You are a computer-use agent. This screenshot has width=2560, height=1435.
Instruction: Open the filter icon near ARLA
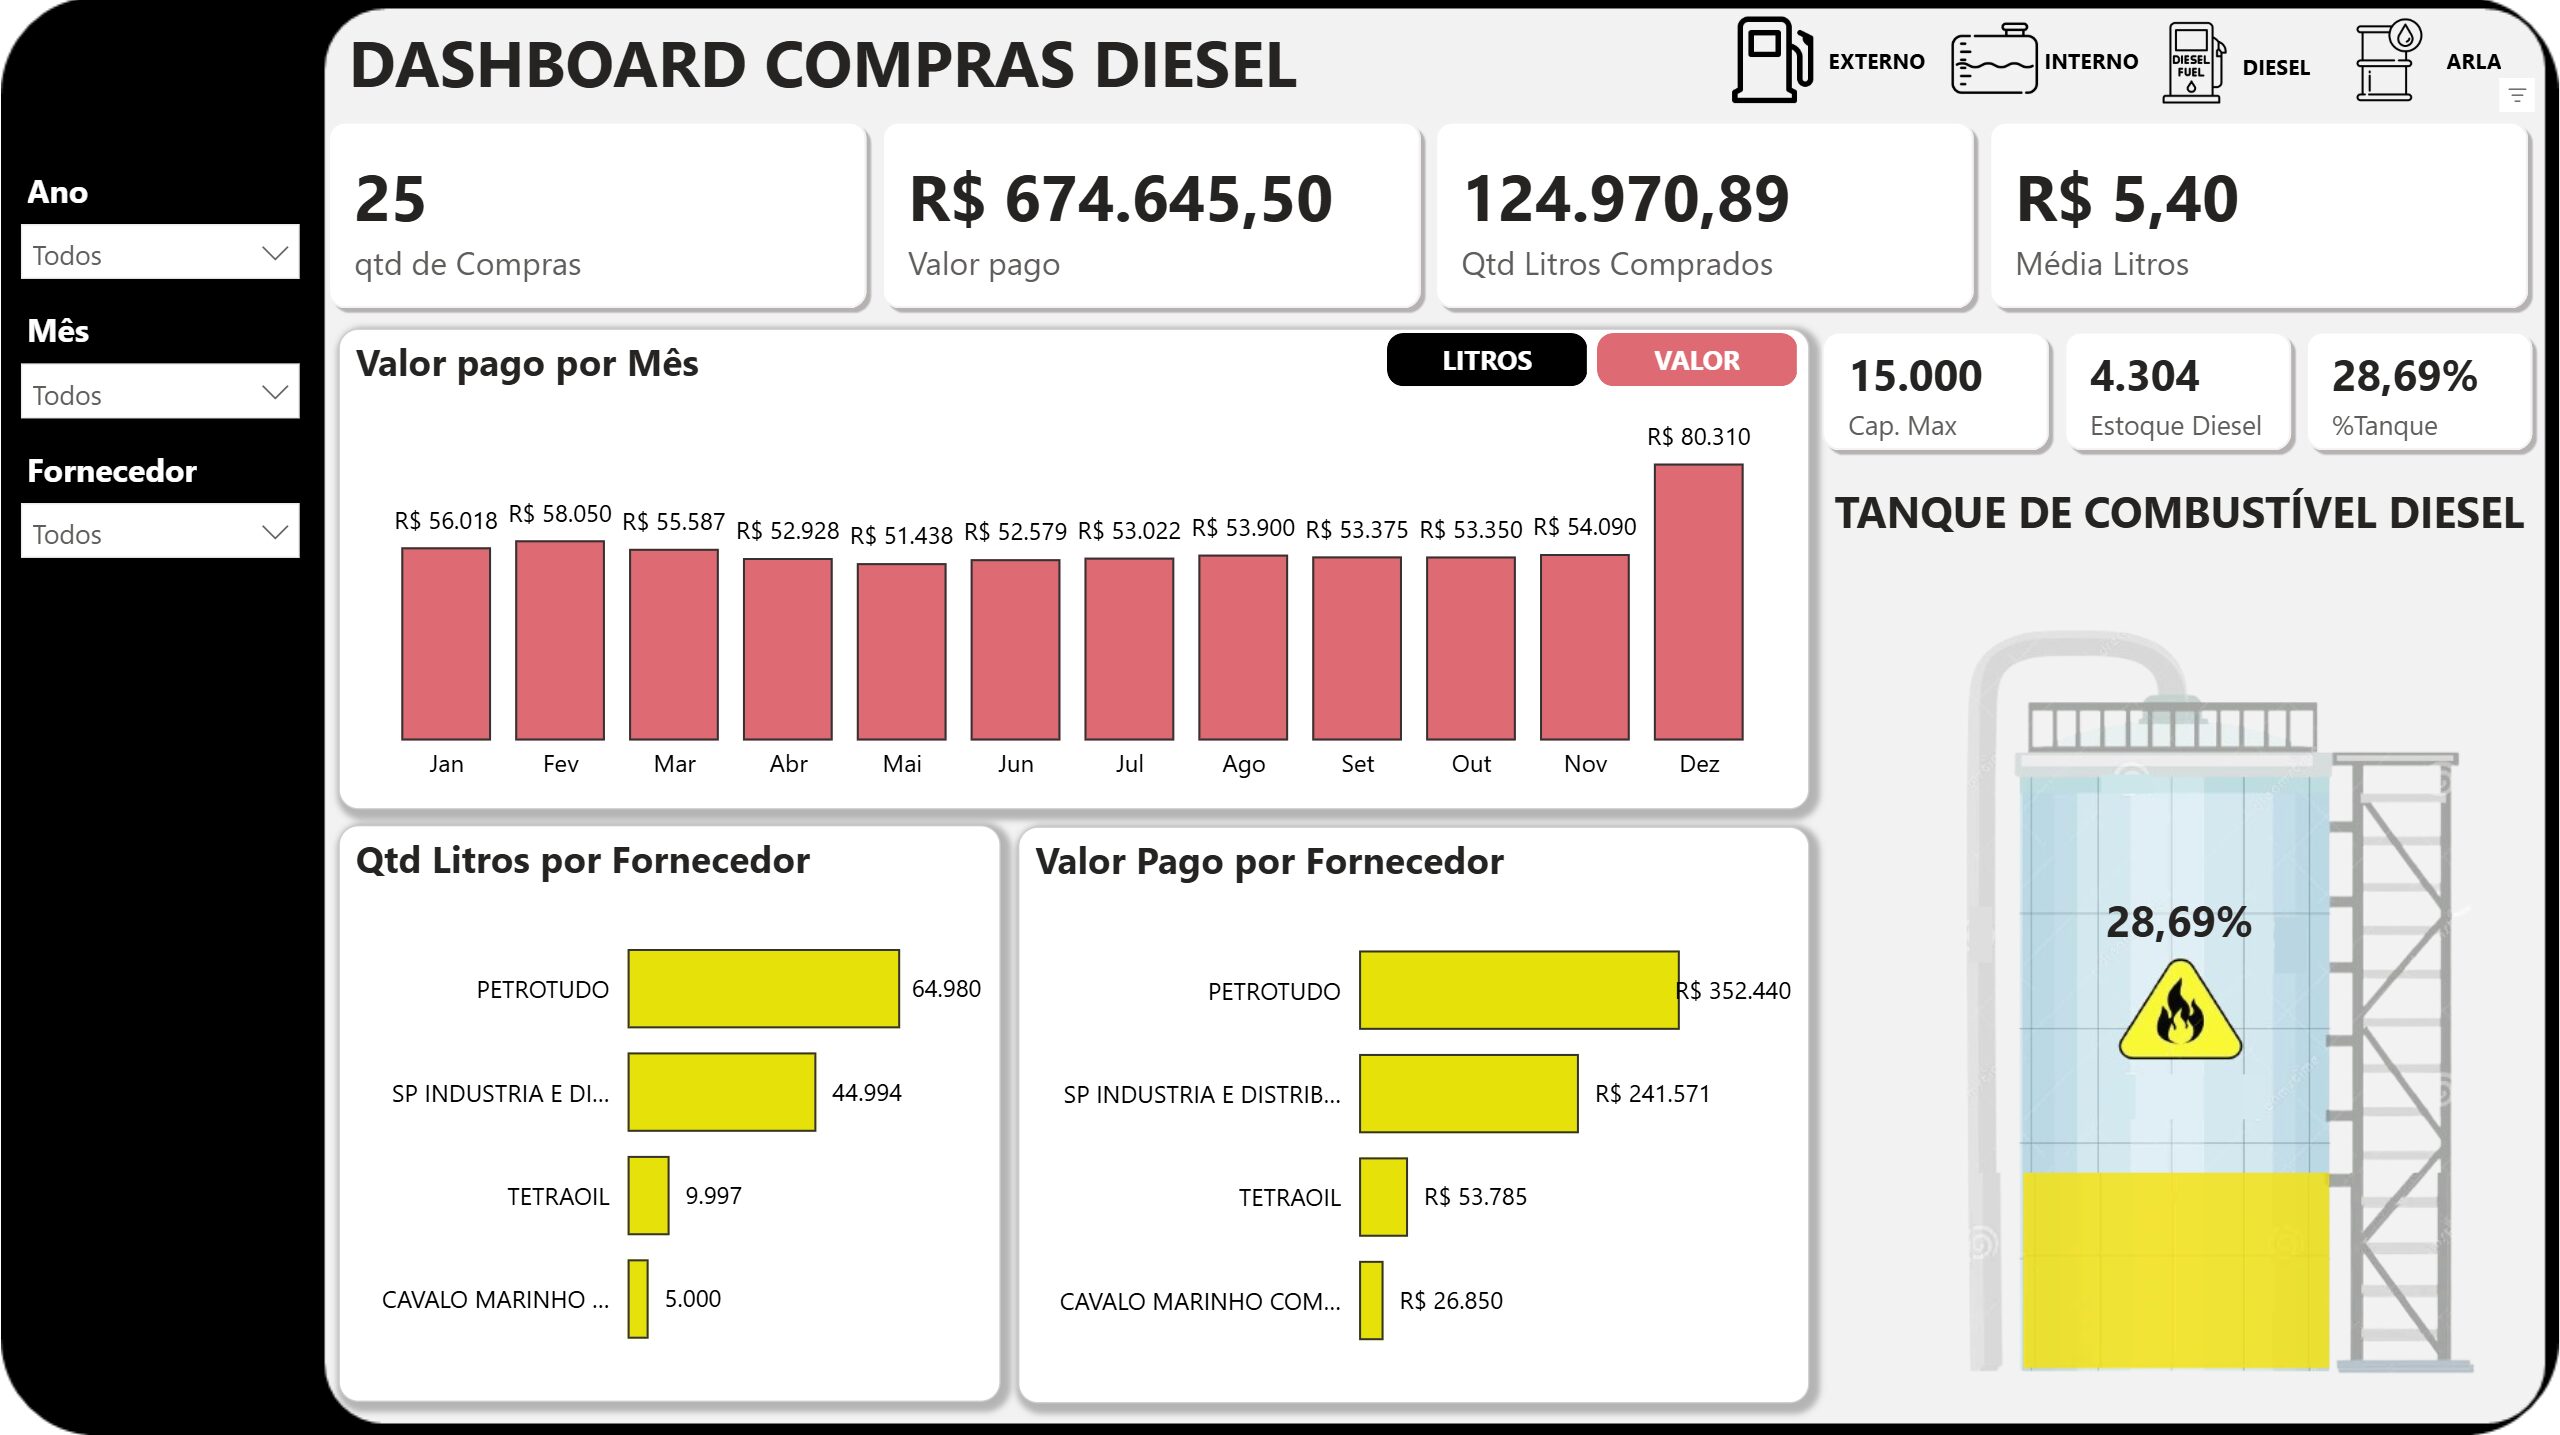2517,93
